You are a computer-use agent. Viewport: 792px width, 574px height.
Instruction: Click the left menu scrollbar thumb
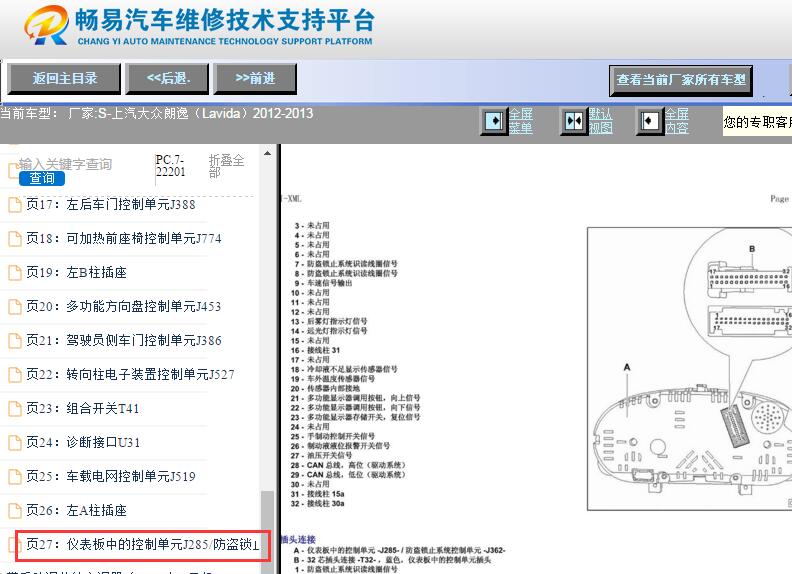267,531
